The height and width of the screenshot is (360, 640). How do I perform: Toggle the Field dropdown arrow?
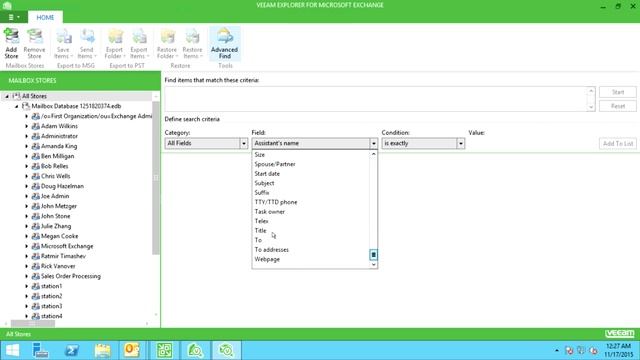(373, 143)
